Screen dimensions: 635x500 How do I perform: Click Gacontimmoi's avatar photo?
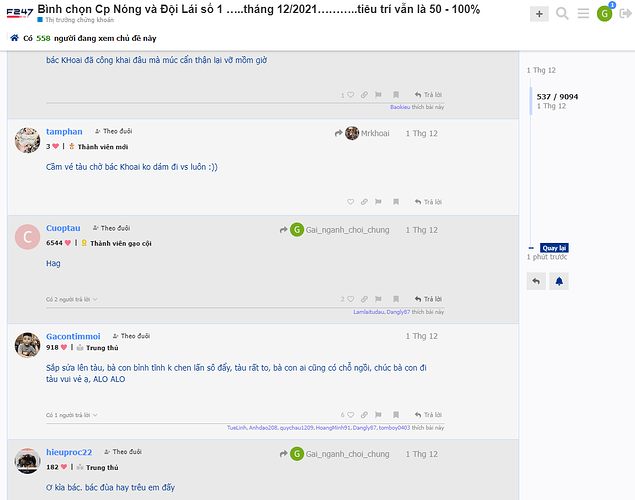point(28,345)
